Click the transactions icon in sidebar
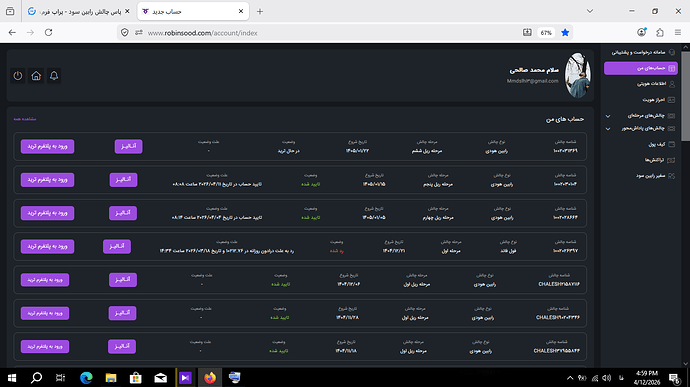690x387 pixels. [672, 160]
